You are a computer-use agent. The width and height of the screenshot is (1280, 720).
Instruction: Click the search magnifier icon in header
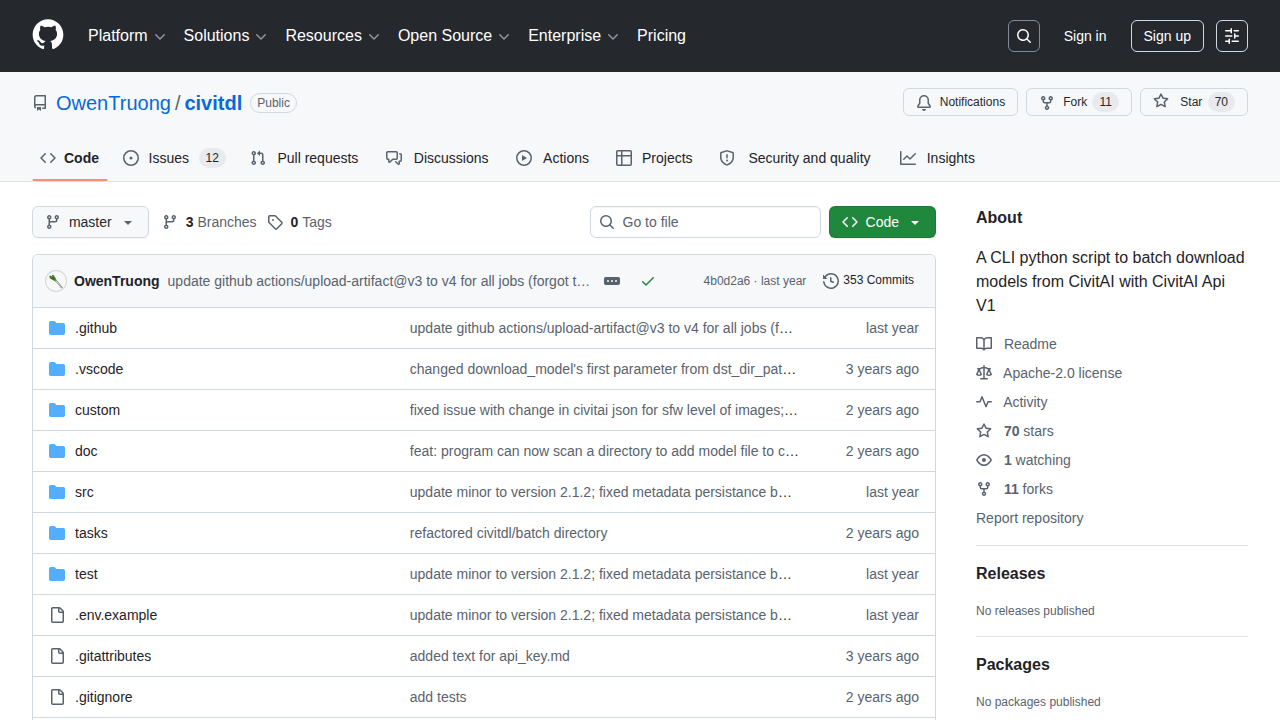(x=1024, y=36)
